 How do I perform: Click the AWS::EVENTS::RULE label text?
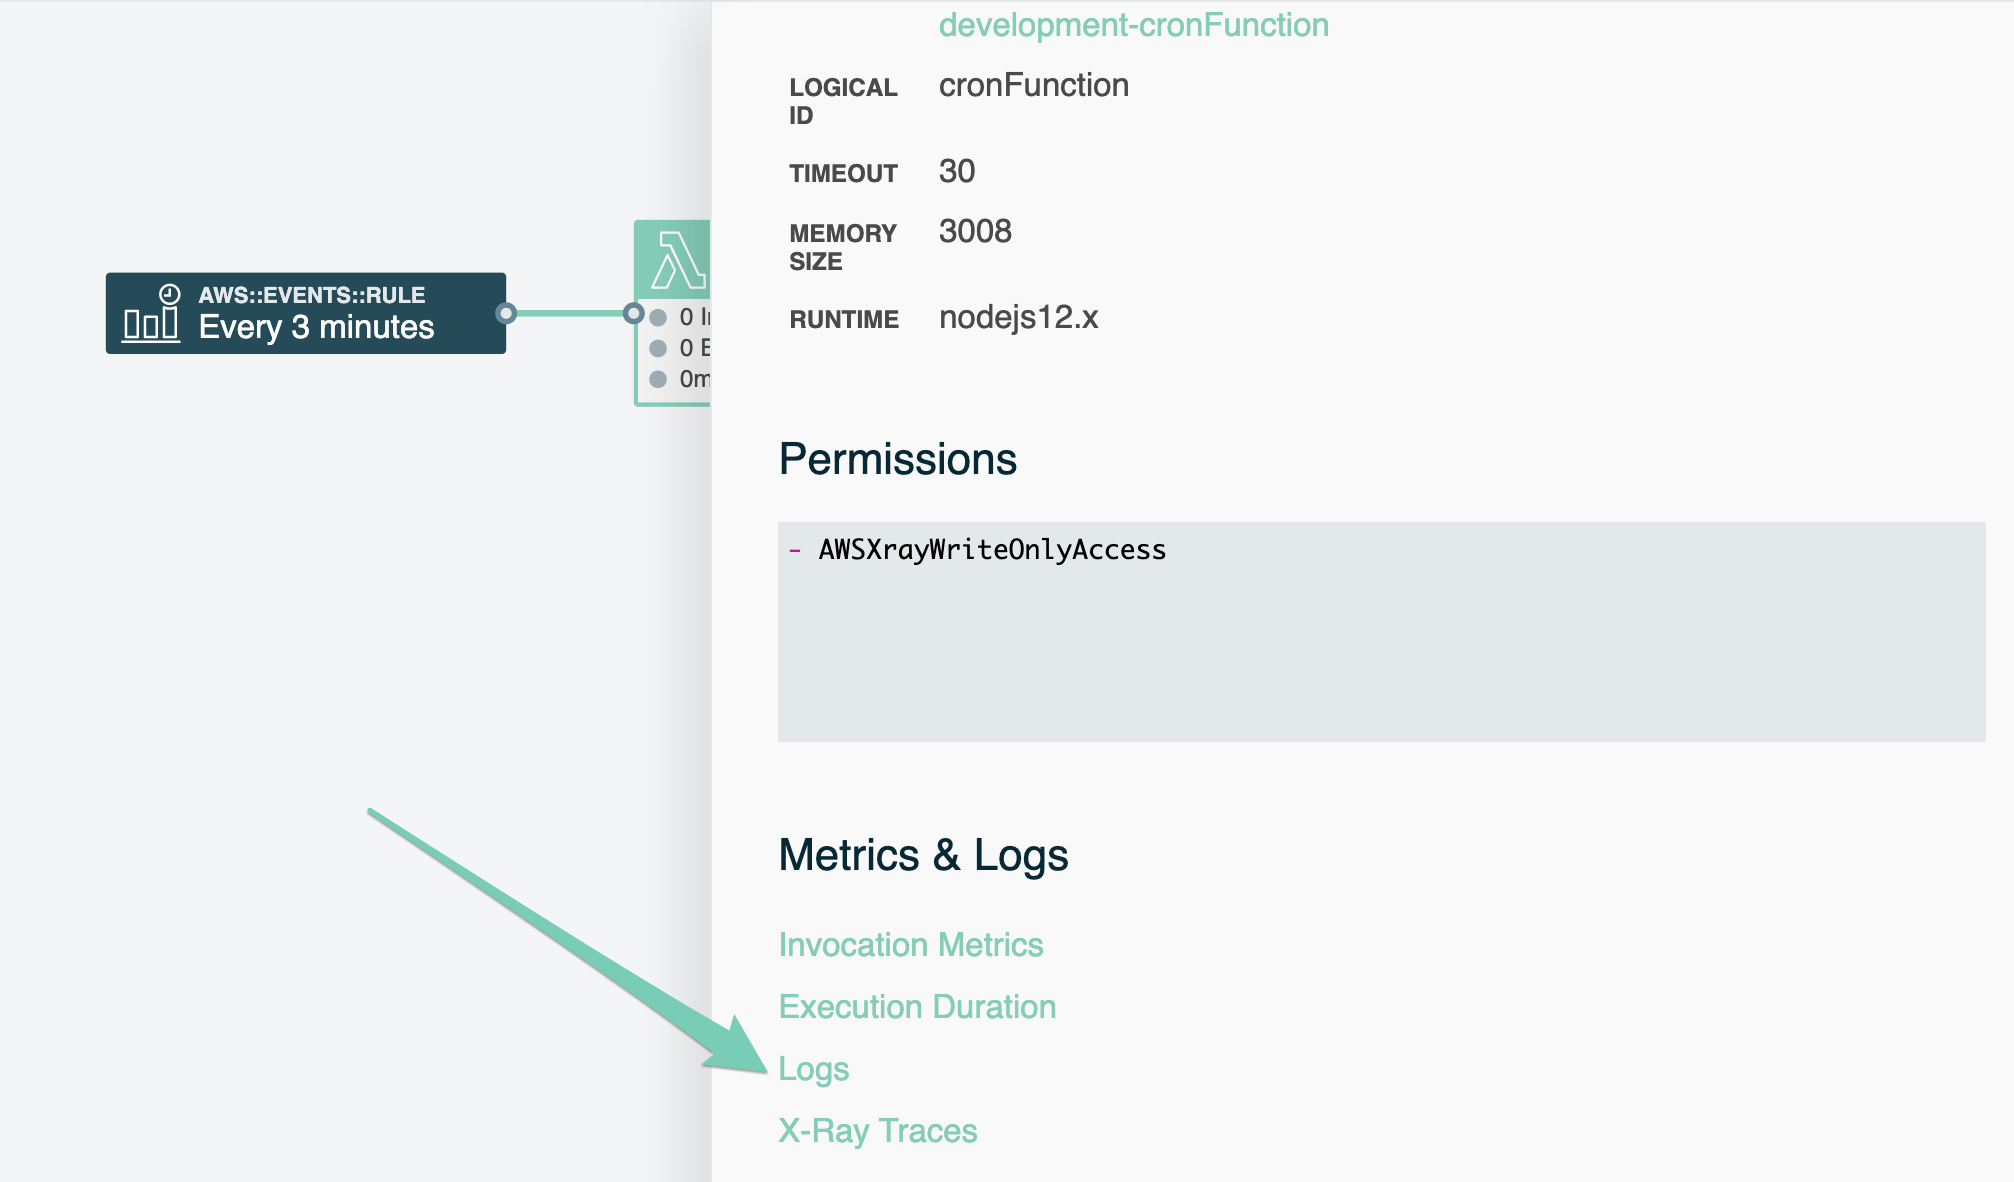tap(311, 295)
